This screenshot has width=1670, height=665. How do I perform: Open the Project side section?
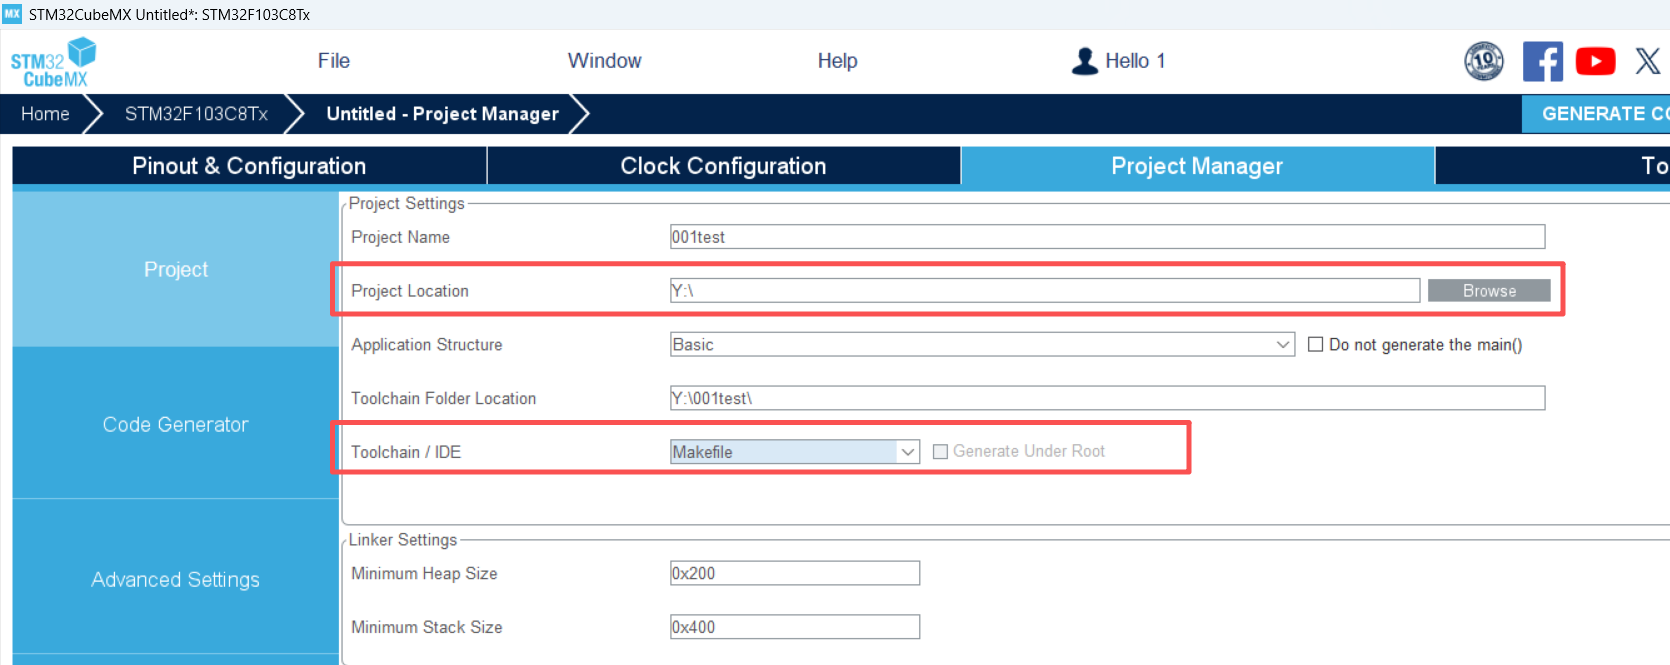pos(176,269)
